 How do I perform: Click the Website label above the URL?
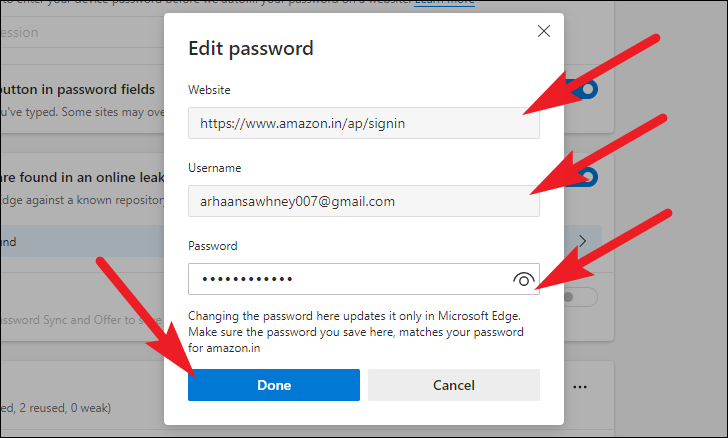[209, 90]
